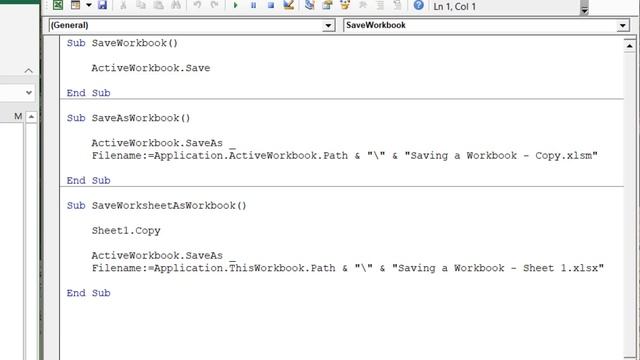Image resolution: width=640 pixels, height=360 pixels.
Task: Click End Sub of SaveWorksheetAsWorkbook procedure
Action: [x=89, y=293]
